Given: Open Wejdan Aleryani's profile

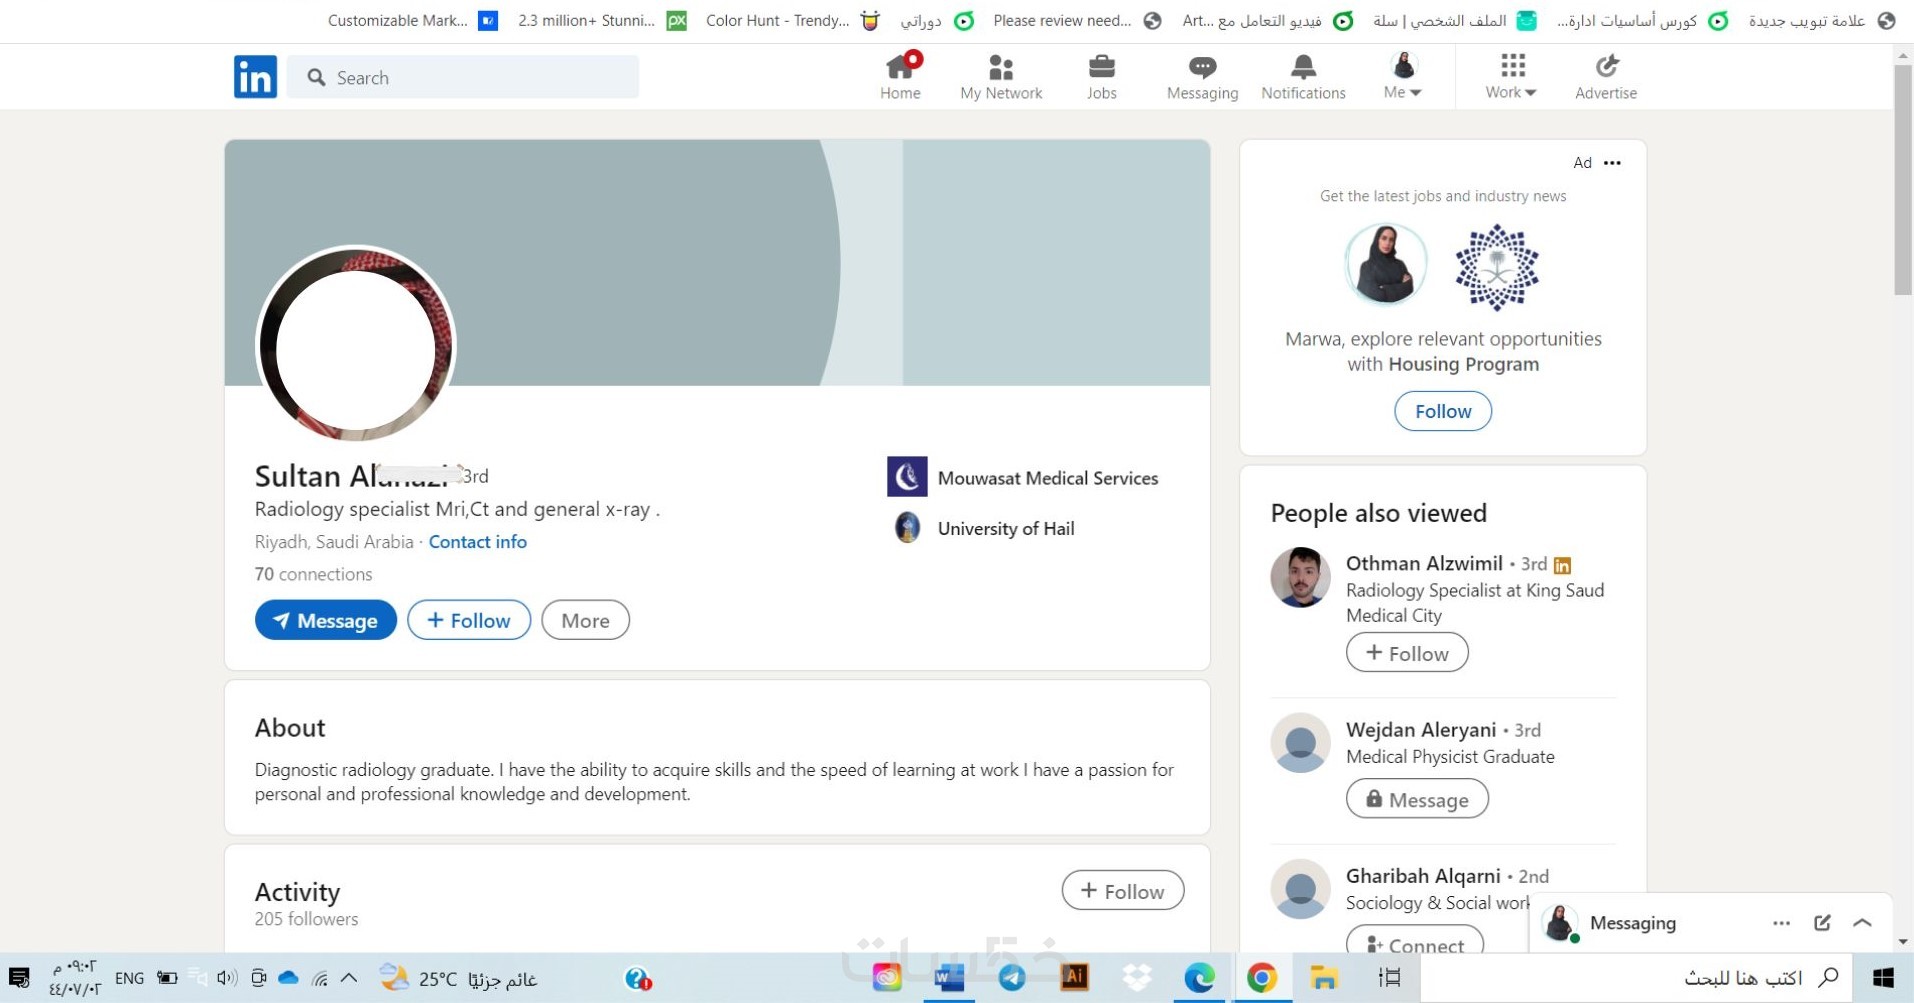Looking at the screenshot, I should [1421, 730].
